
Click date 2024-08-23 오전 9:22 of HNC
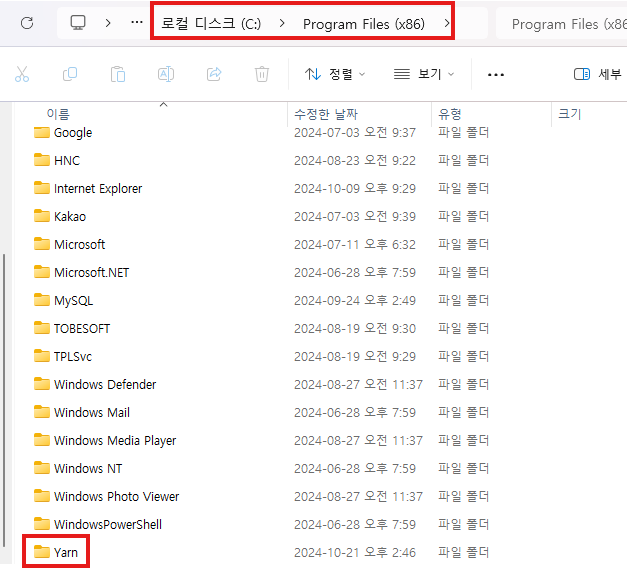tap(355, 161)
